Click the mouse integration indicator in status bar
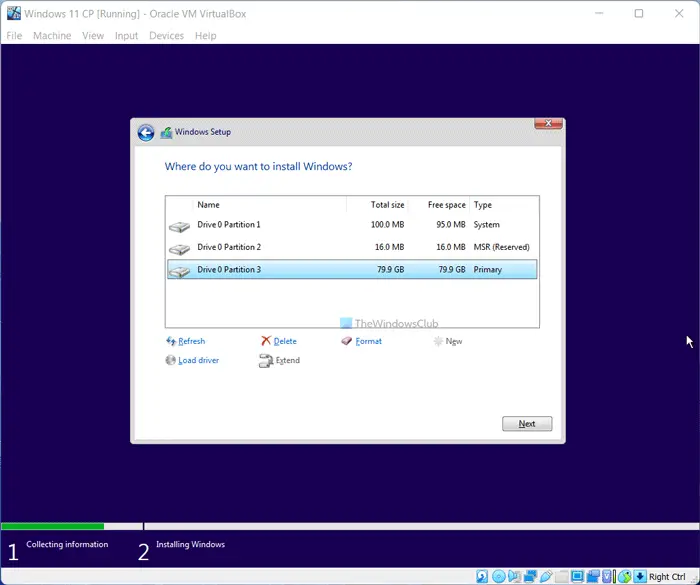Image resolution: width=700 pixels, height=585 pixels. tap(625, 577)
